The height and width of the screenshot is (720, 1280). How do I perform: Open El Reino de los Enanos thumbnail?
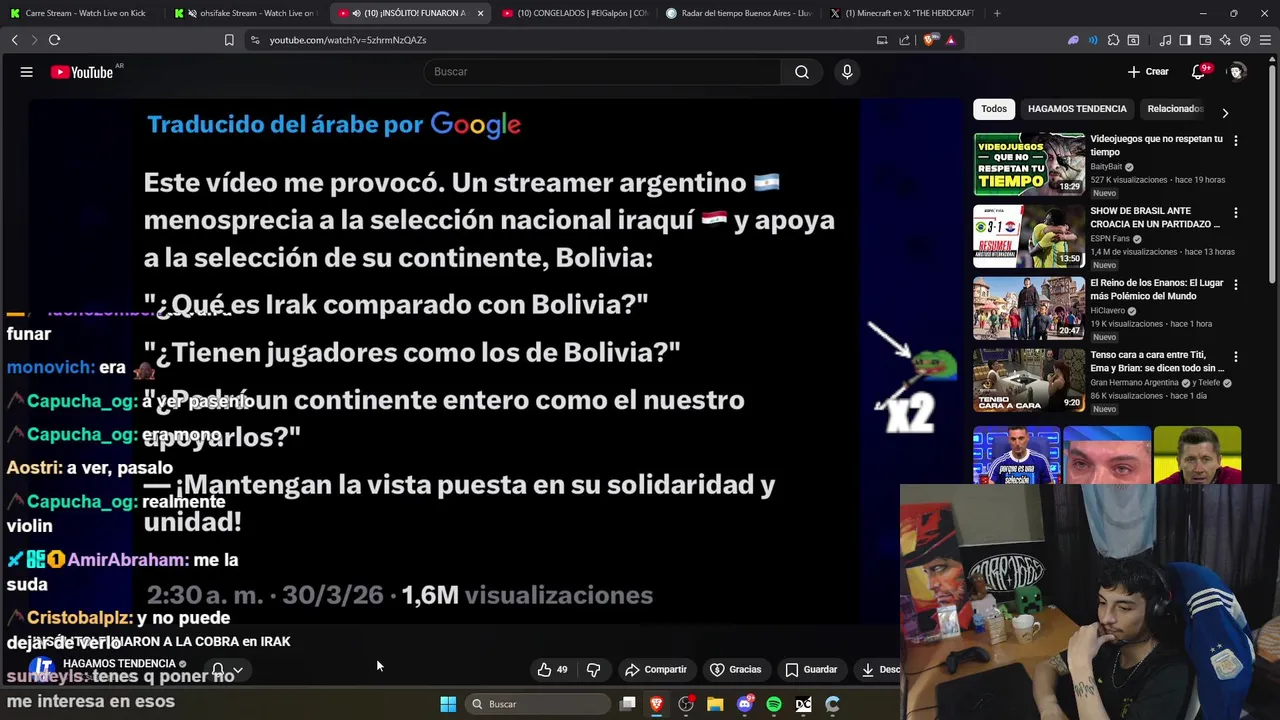coord(1029,308)
